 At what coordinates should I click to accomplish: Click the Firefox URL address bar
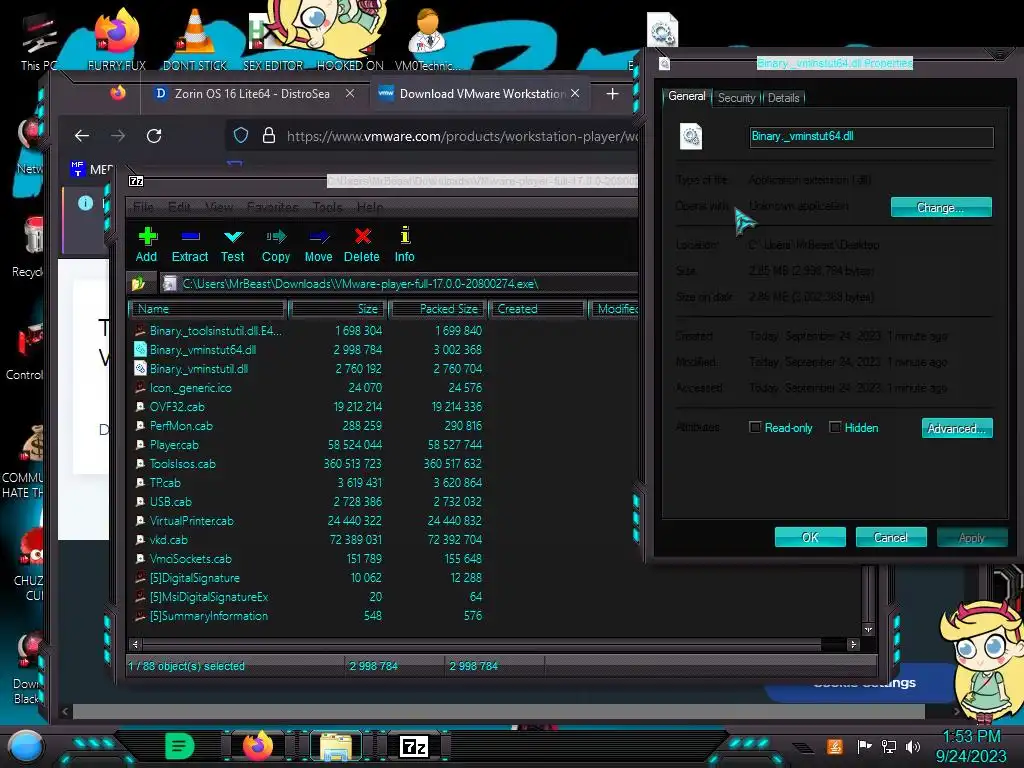coord(434,136)
